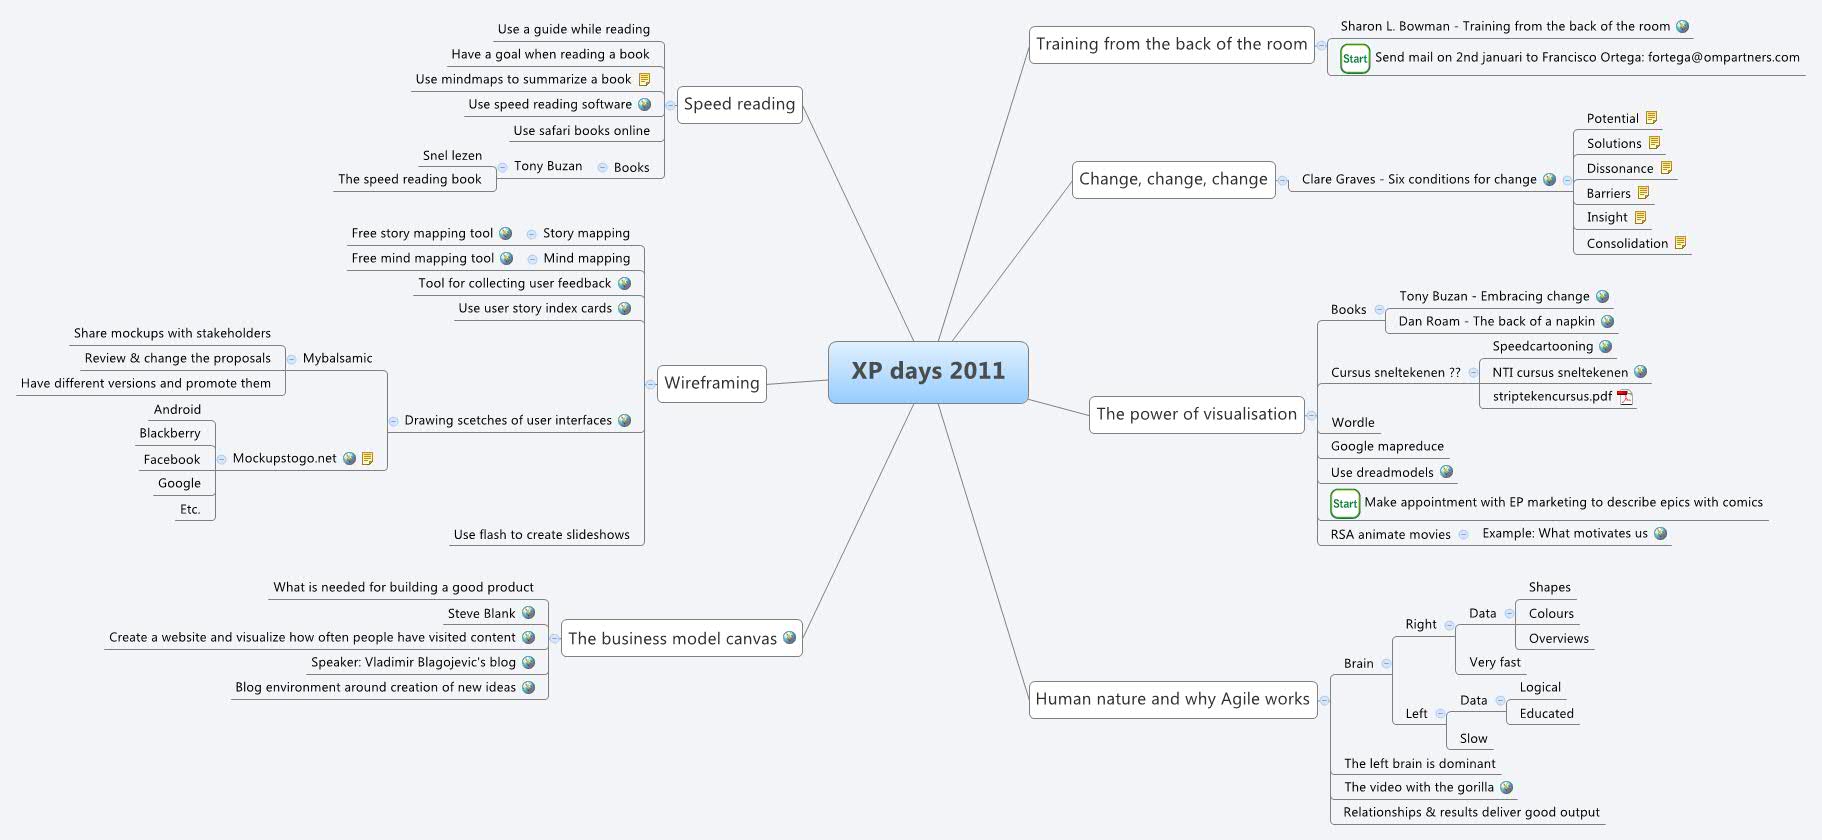The image size is (1822, 840).
Task: Click the Start marker on Send mail topic
Action: click(1355, 58)
